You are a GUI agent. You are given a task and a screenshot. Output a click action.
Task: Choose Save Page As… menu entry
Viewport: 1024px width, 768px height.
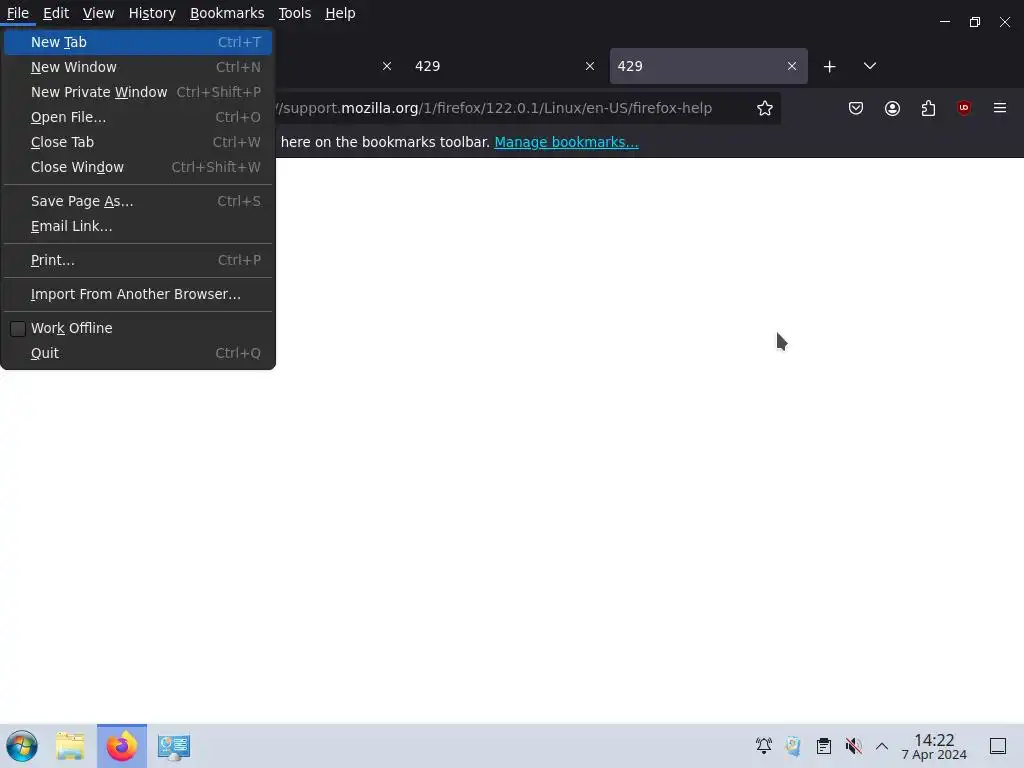[x=138, y=201]
